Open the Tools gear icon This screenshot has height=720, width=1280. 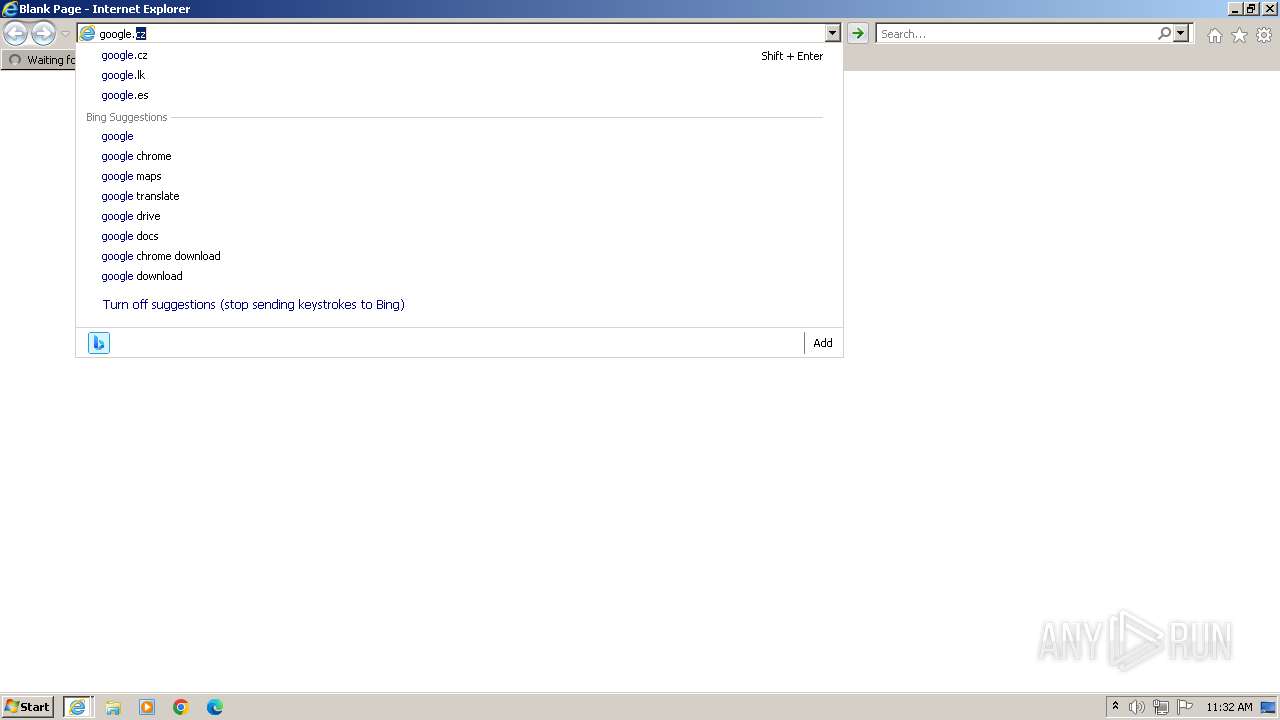pos(1264,35)
